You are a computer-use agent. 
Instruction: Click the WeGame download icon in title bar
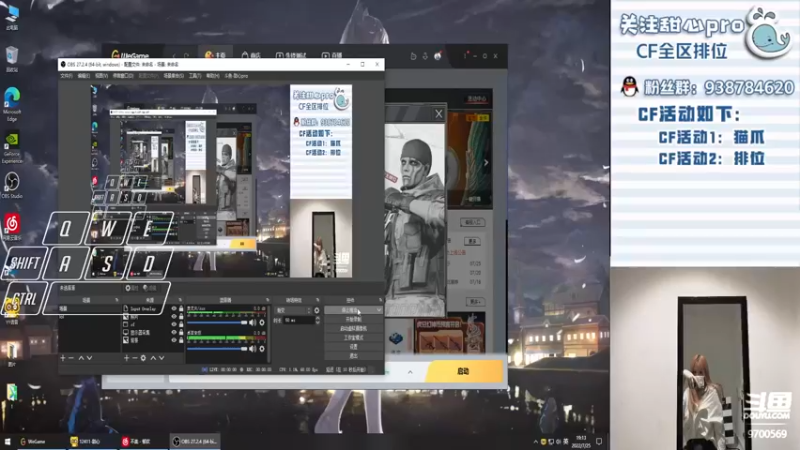(x=425, y=56)
